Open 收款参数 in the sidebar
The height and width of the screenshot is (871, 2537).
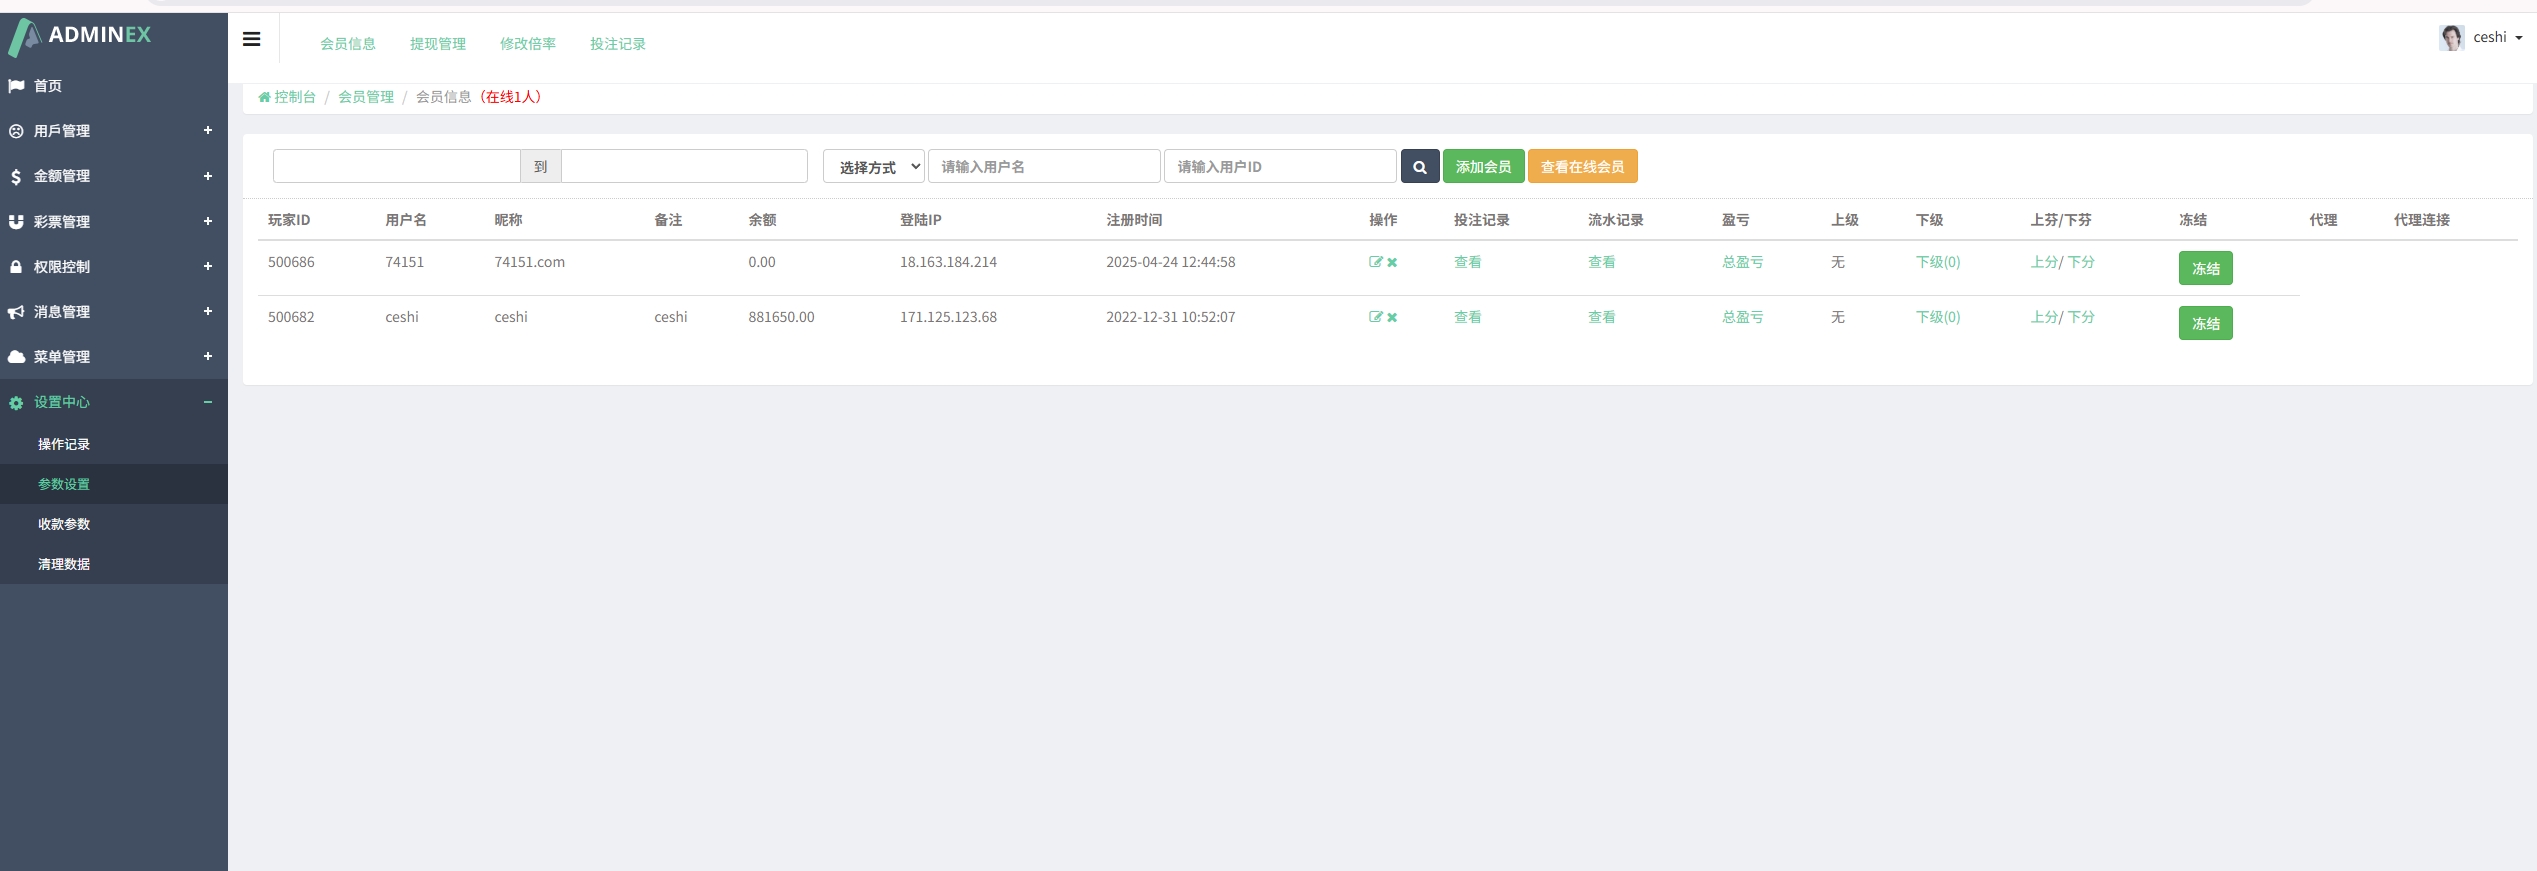coord(64,524)
